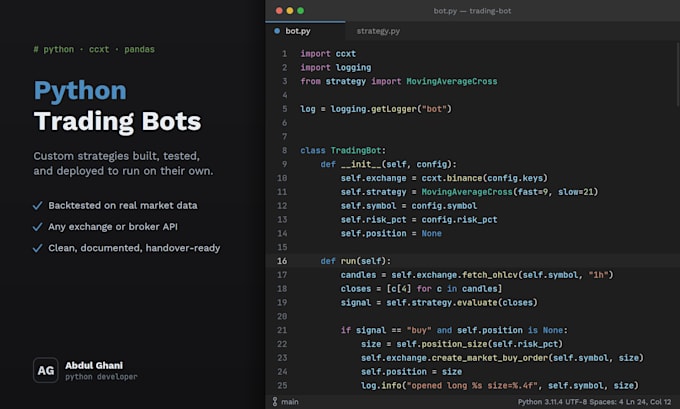Image resolution: width=680 pixels, height=409 pixels.
Task: Click the # python · ccxt · pandas tagline
Action: (94, 49)
